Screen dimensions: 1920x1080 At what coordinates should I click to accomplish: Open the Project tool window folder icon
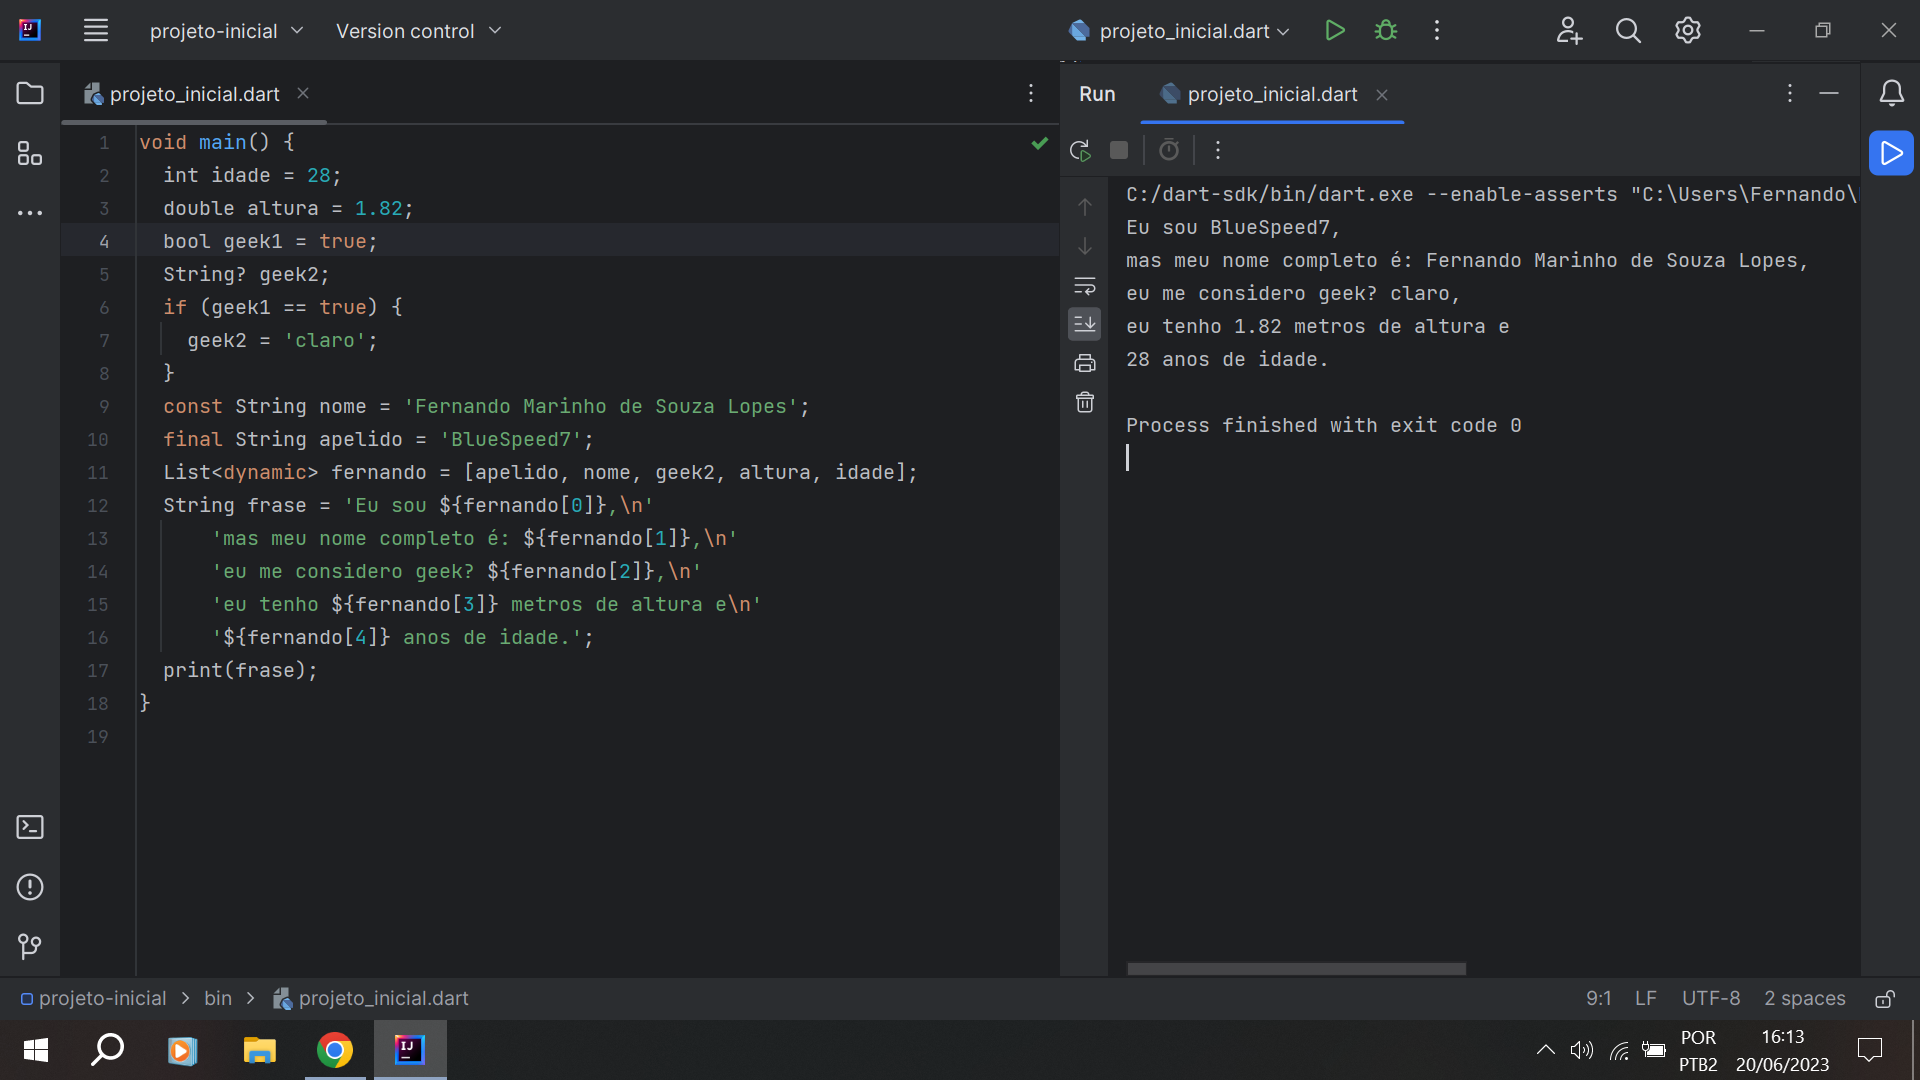coord(30,94)
